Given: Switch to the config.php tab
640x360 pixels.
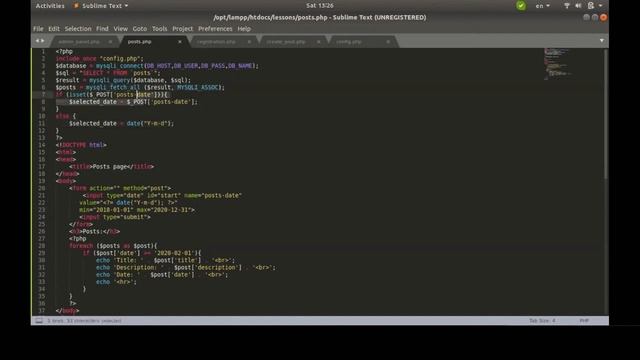Looking at the screenshot, I should 349,42.
